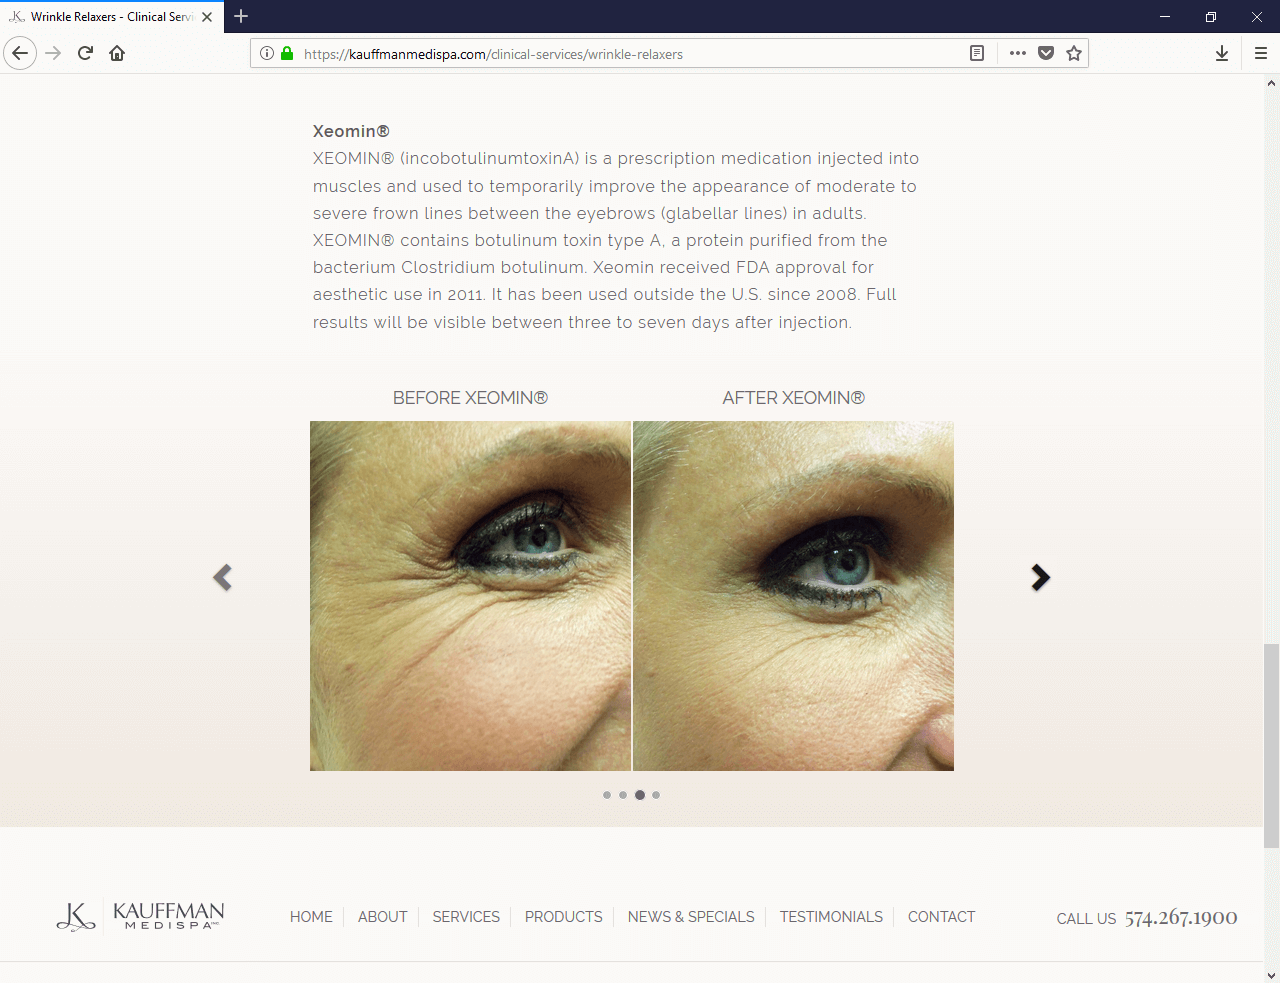Open the SERVICES footer link

(466, 917)
